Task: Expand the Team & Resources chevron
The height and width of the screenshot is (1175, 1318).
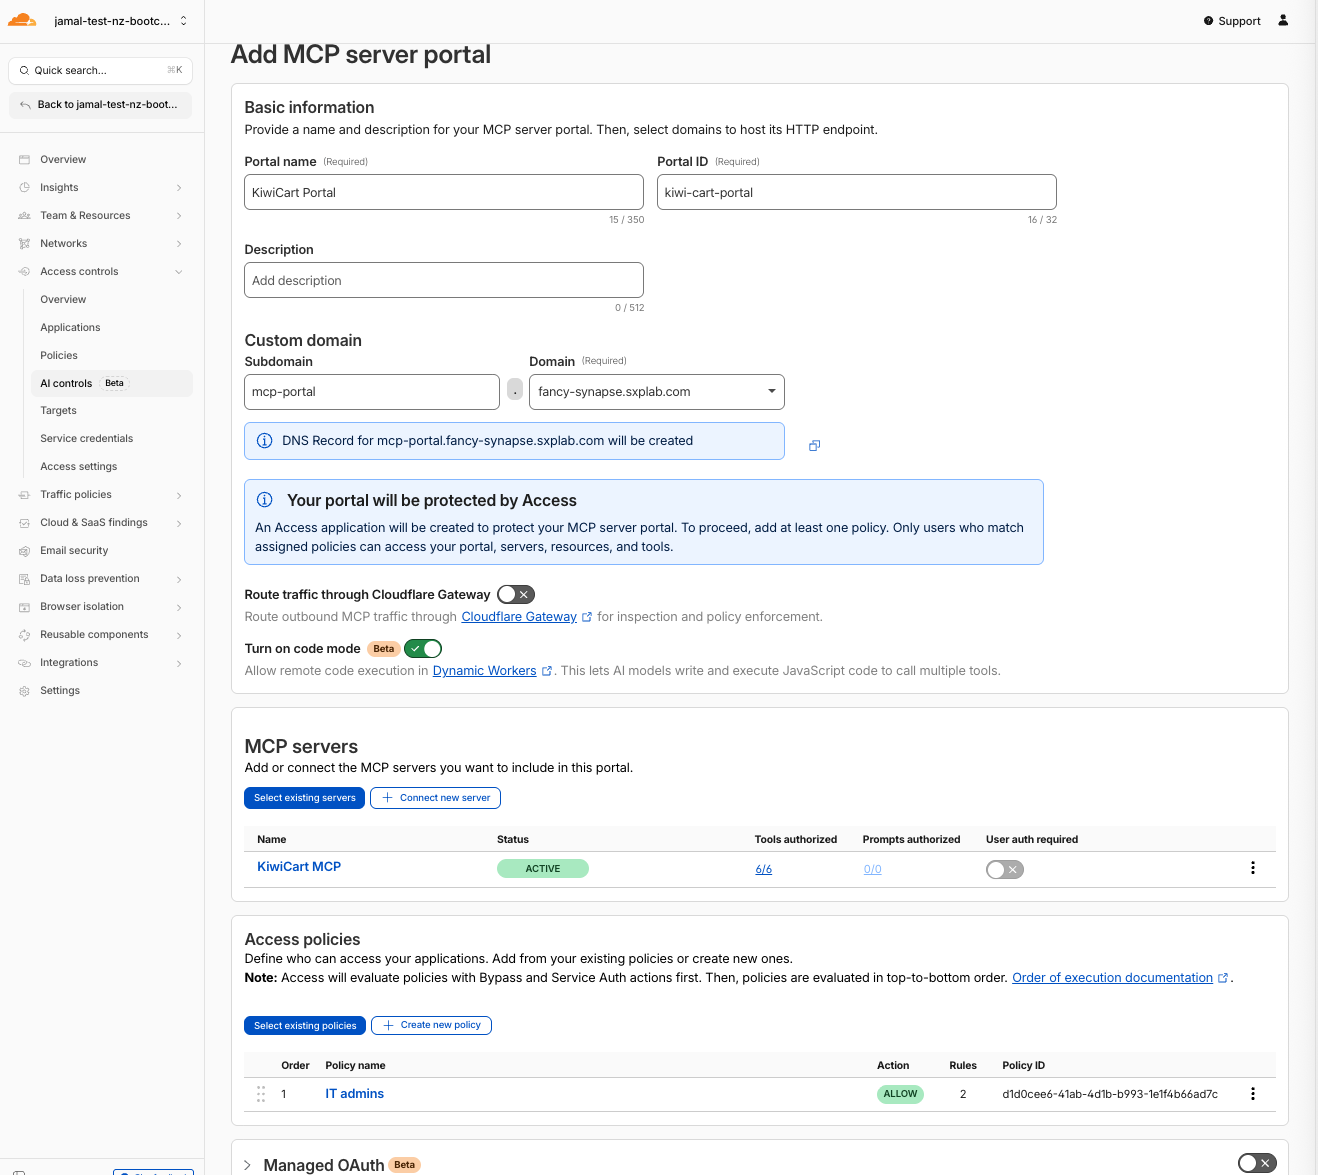Action: (x=179, y=216)
